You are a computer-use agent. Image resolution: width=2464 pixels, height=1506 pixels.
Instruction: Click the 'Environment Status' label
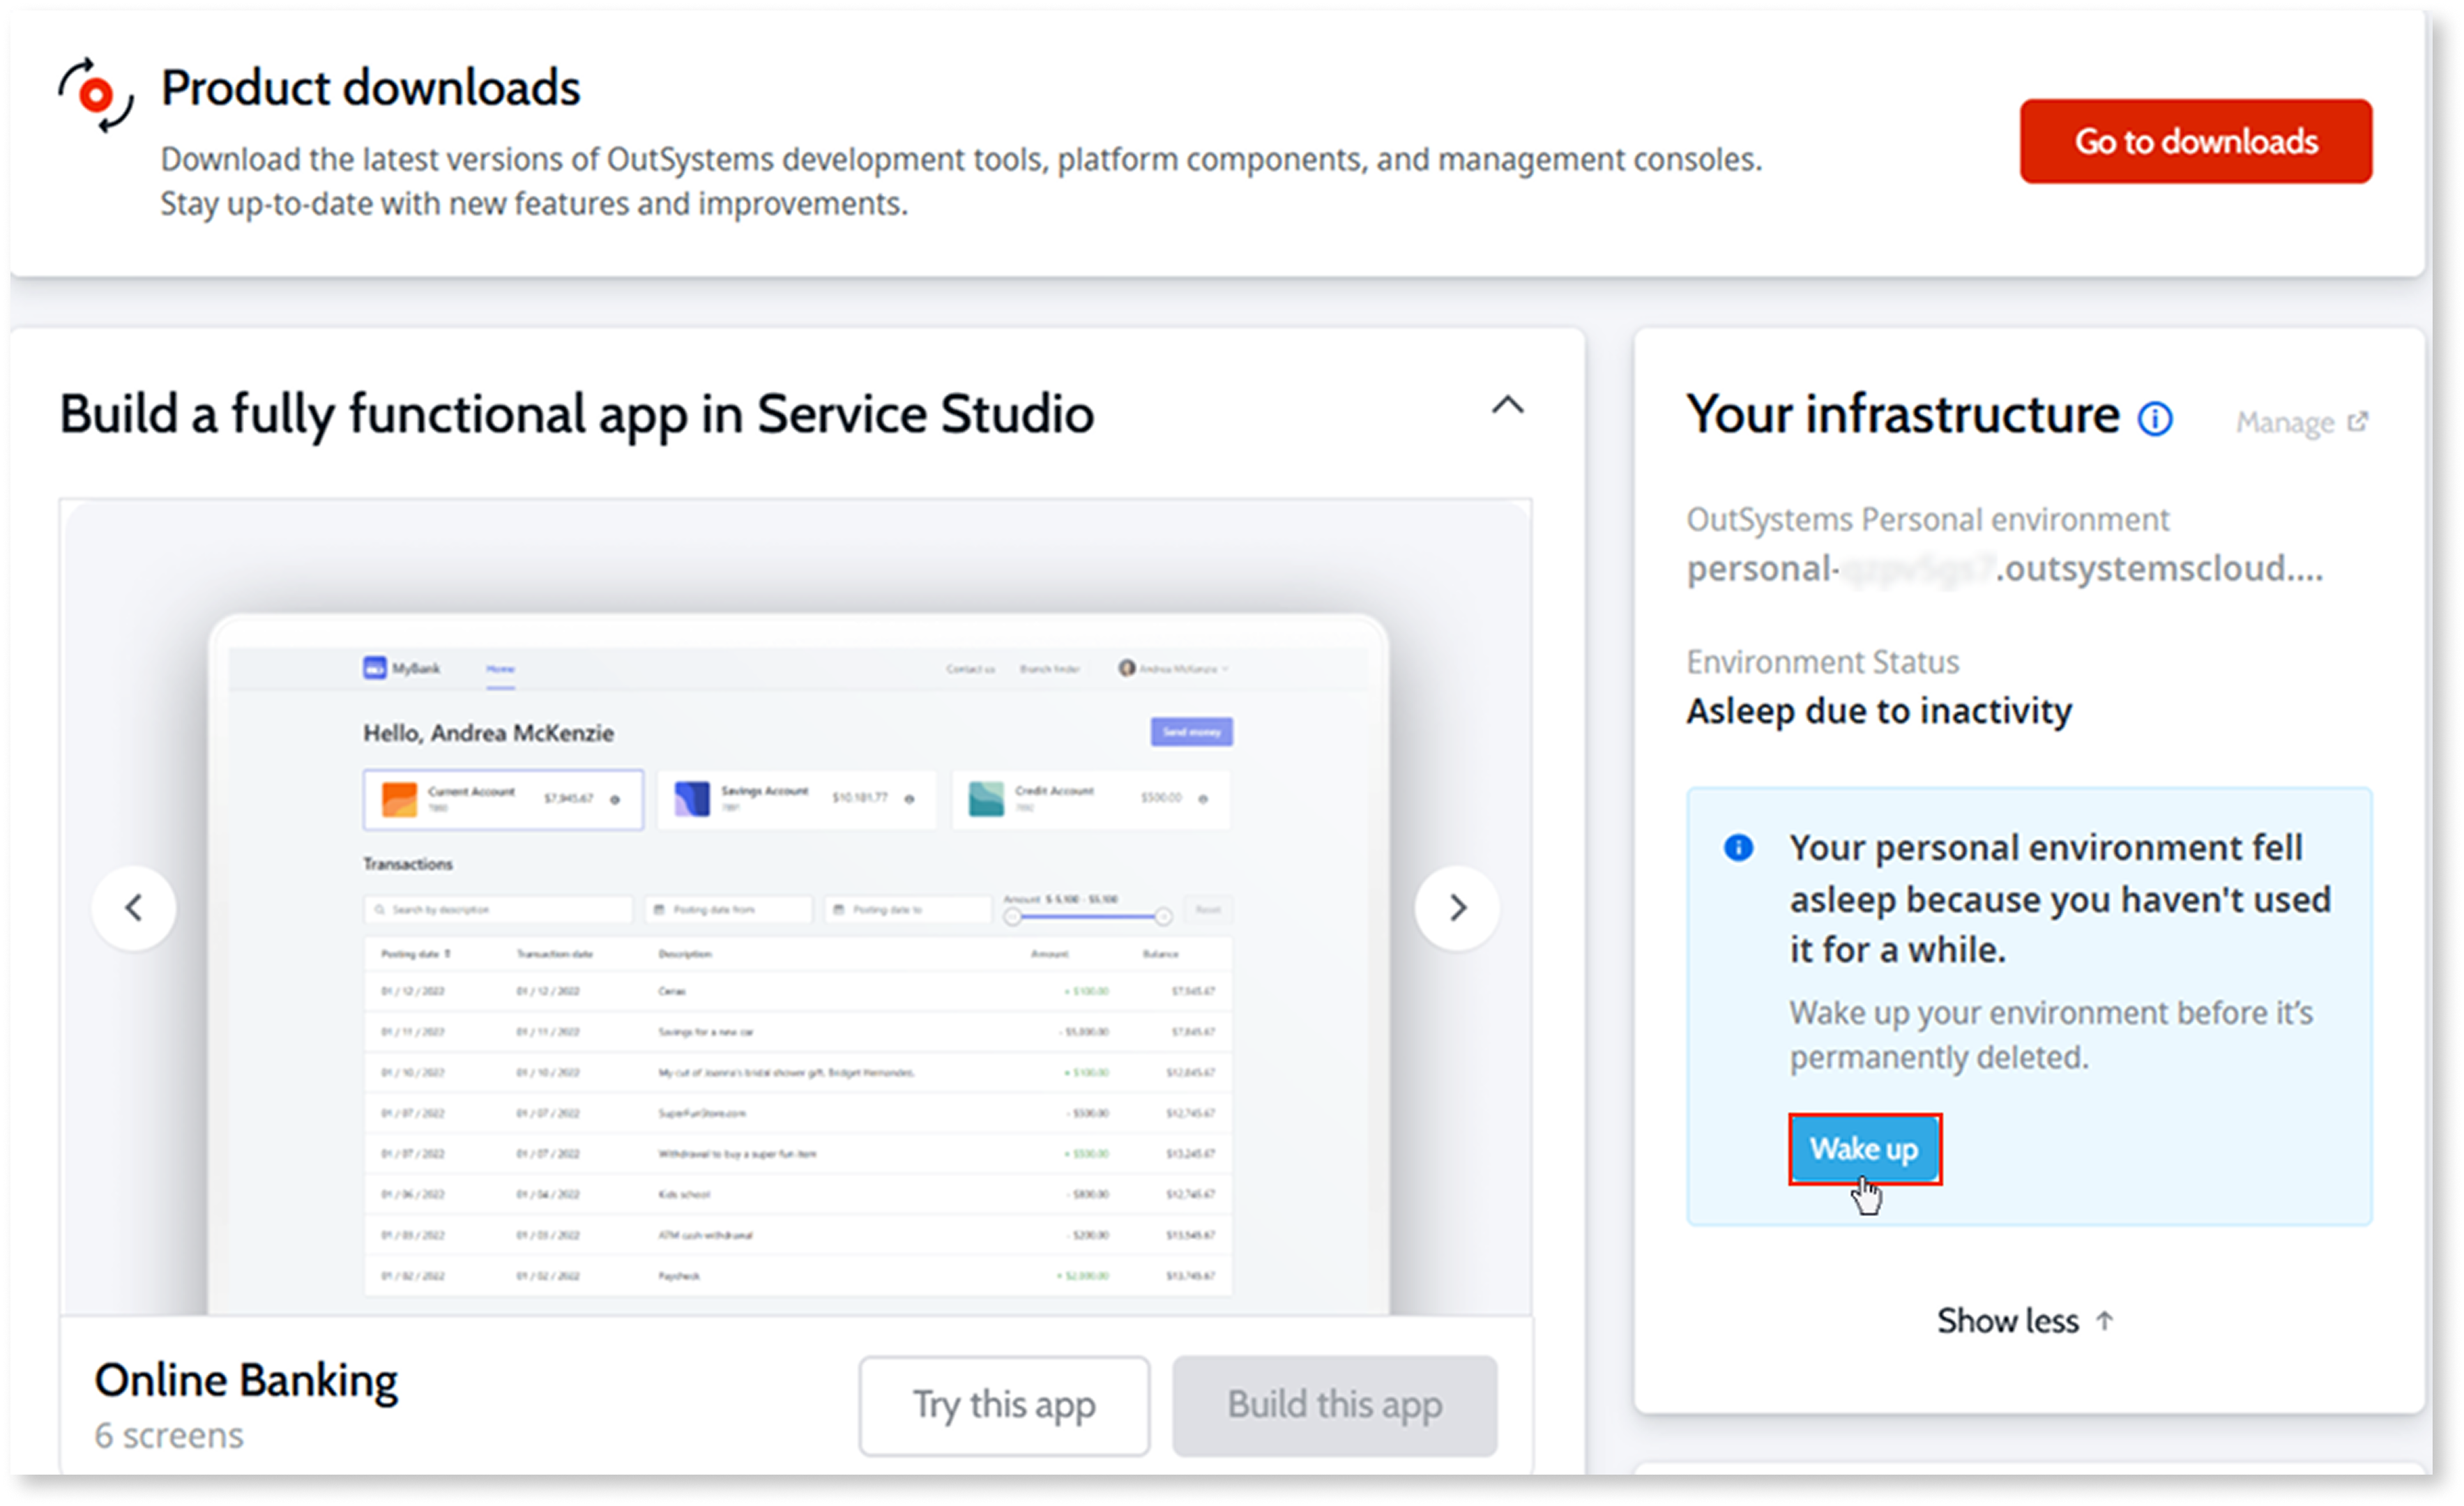[x=1822, y=662]
